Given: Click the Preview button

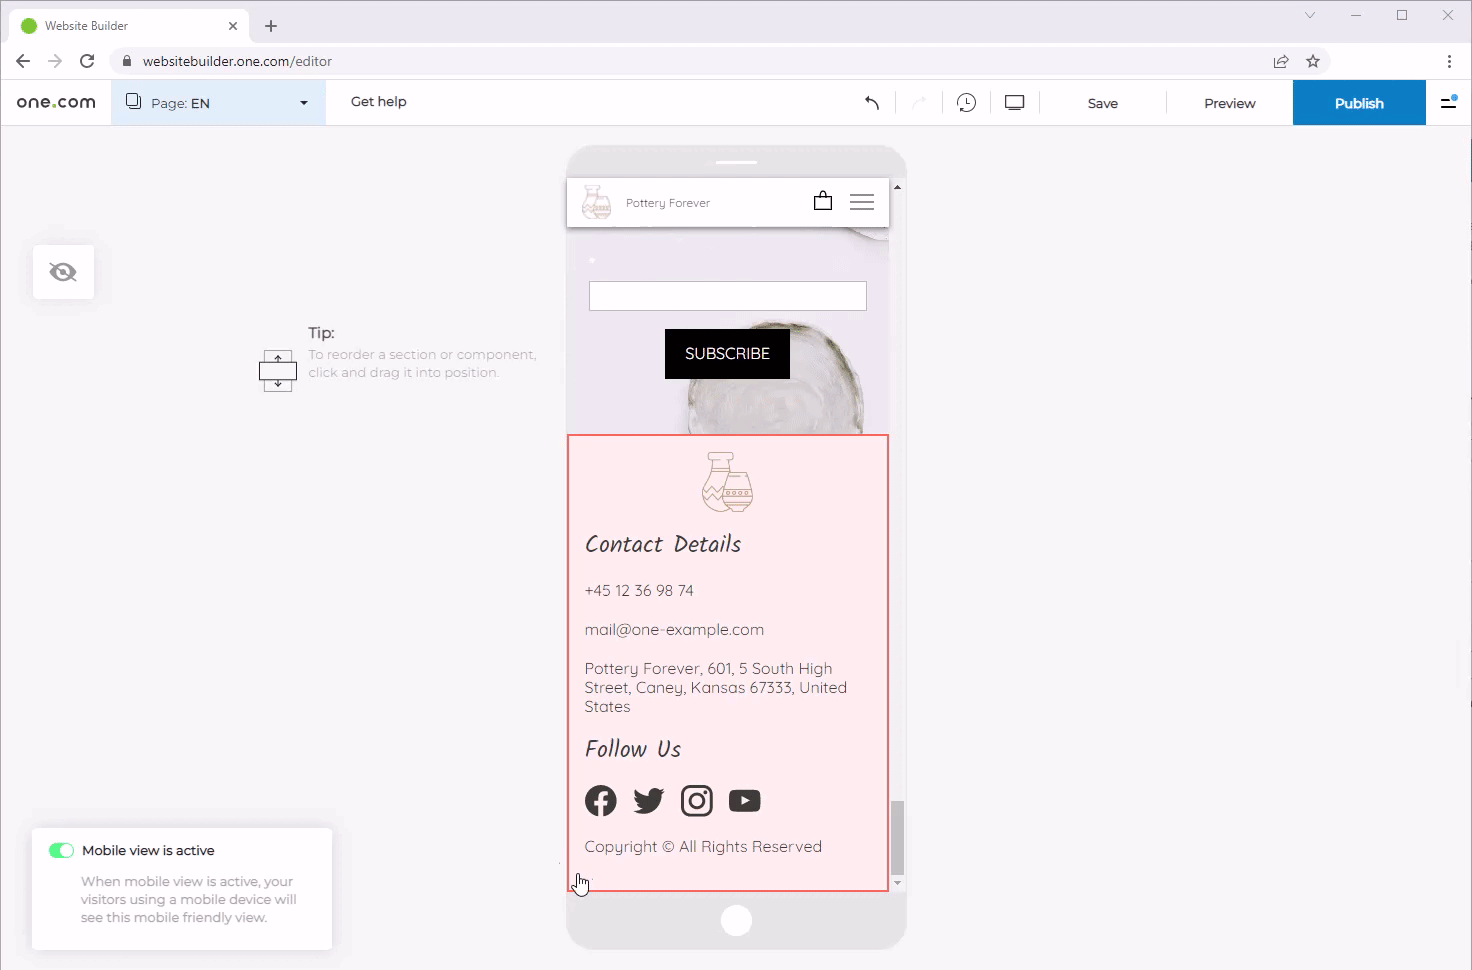Looking at the screenshot, I should point(1229,103).
